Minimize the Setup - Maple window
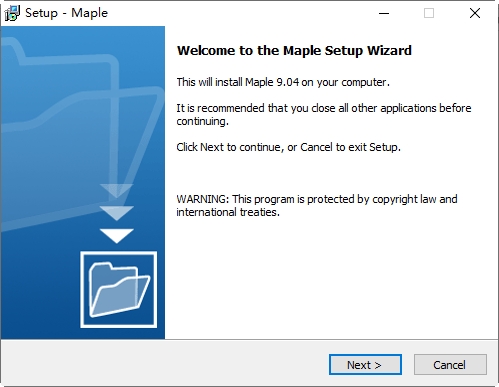Viewport: 499px width, 387px height. point(384,13)
